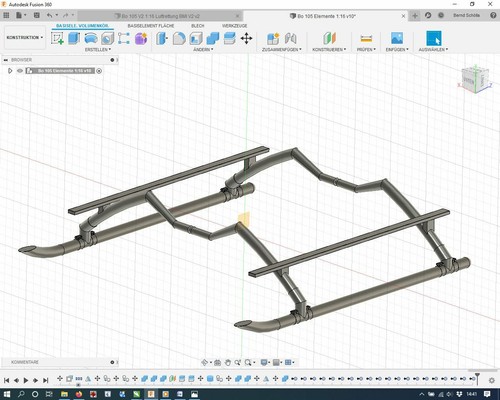This screenshot has width=500, height=400.
Task: Open the grid and snaps dropdown
Action: coord(277,362)
